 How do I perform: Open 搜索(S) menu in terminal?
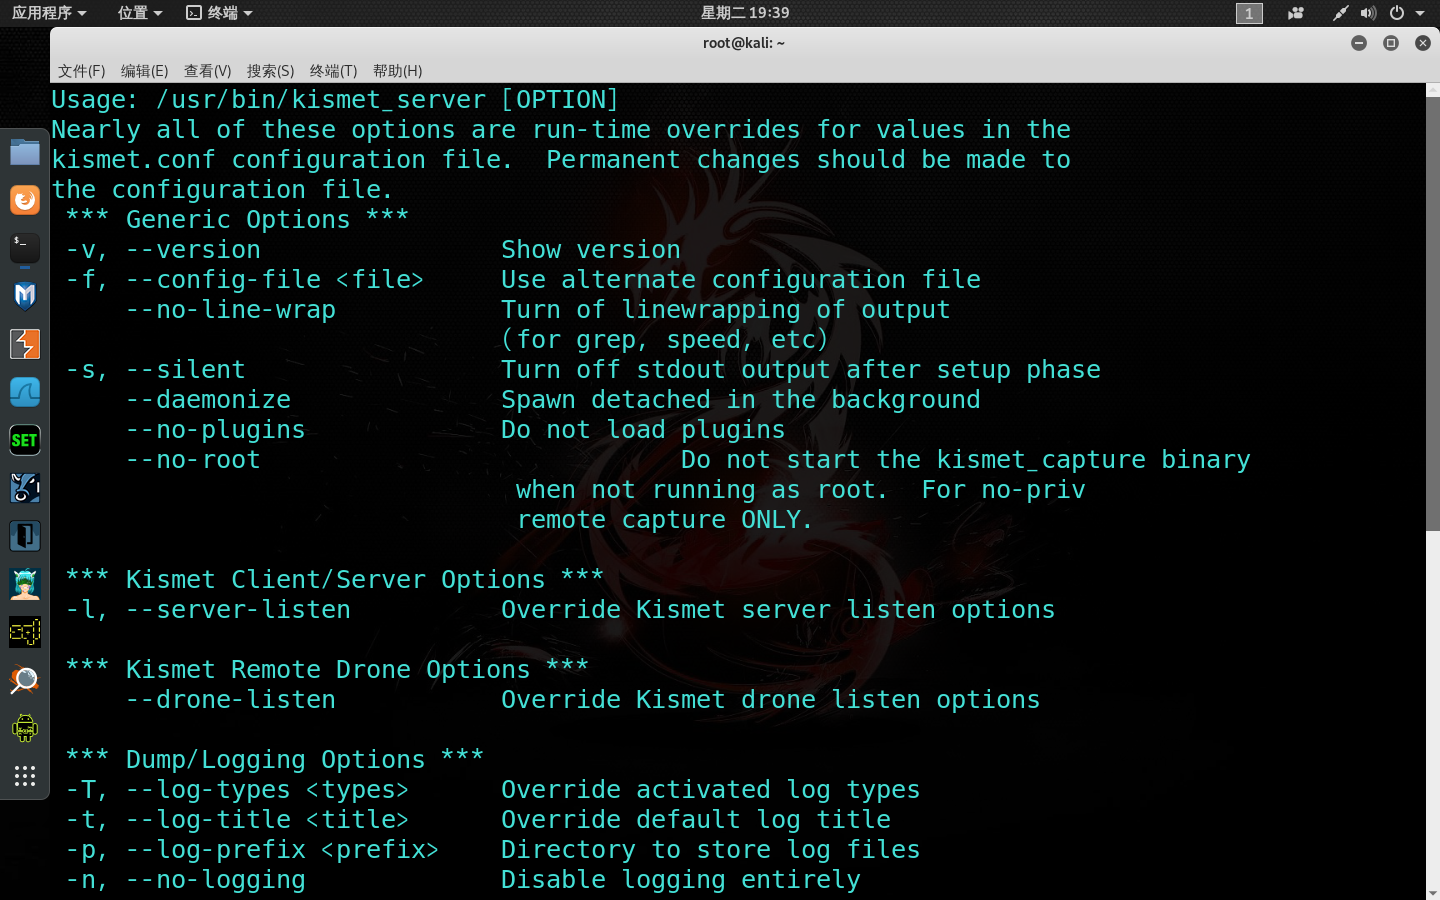(270, 71)
